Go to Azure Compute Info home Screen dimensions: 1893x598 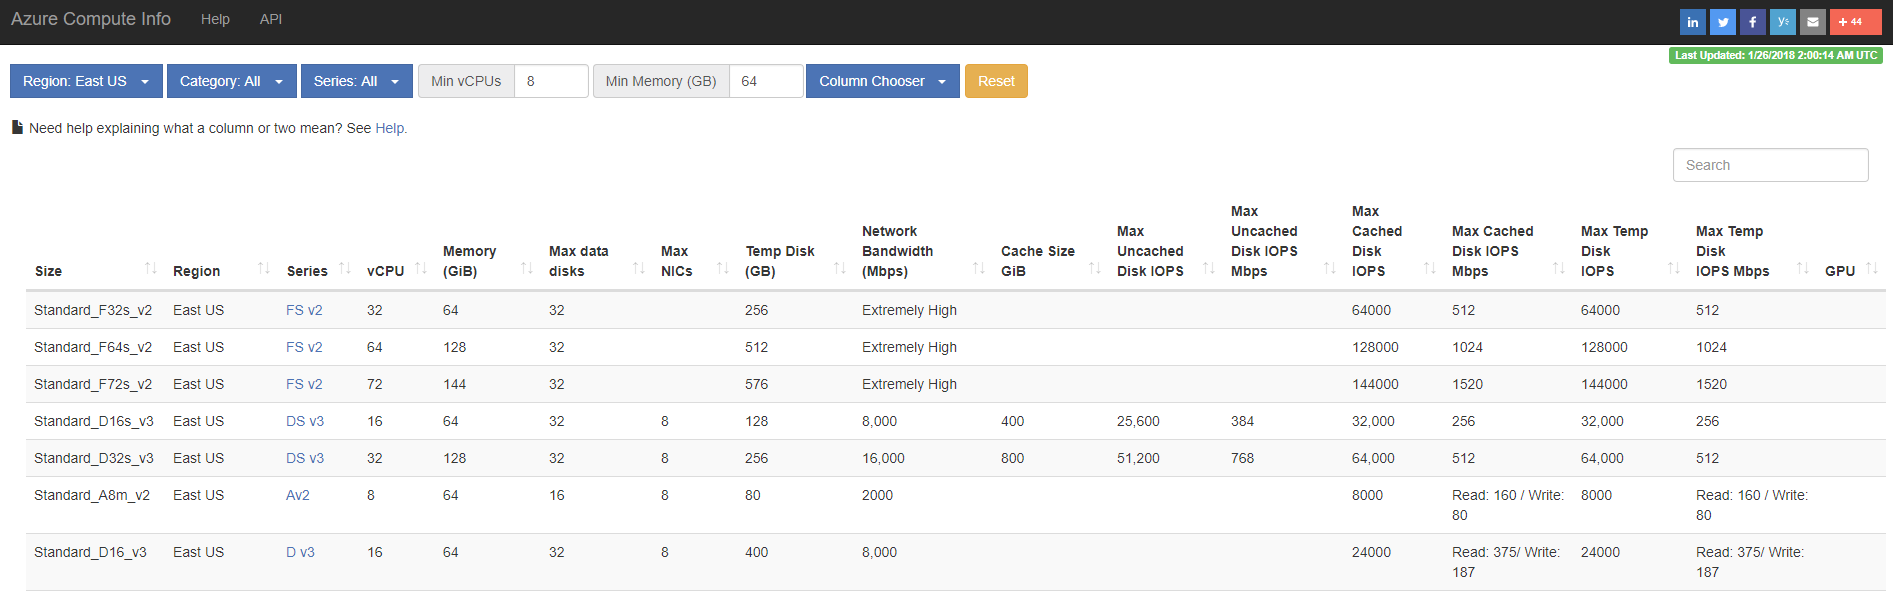(x=91, y=19)
